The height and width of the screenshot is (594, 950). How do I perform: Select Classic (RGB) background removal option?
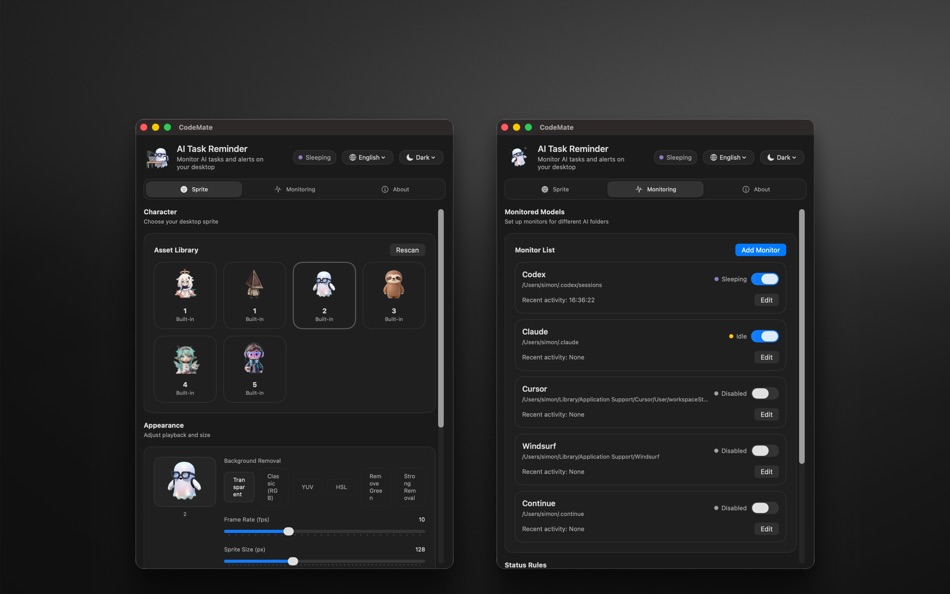[273, 487]
